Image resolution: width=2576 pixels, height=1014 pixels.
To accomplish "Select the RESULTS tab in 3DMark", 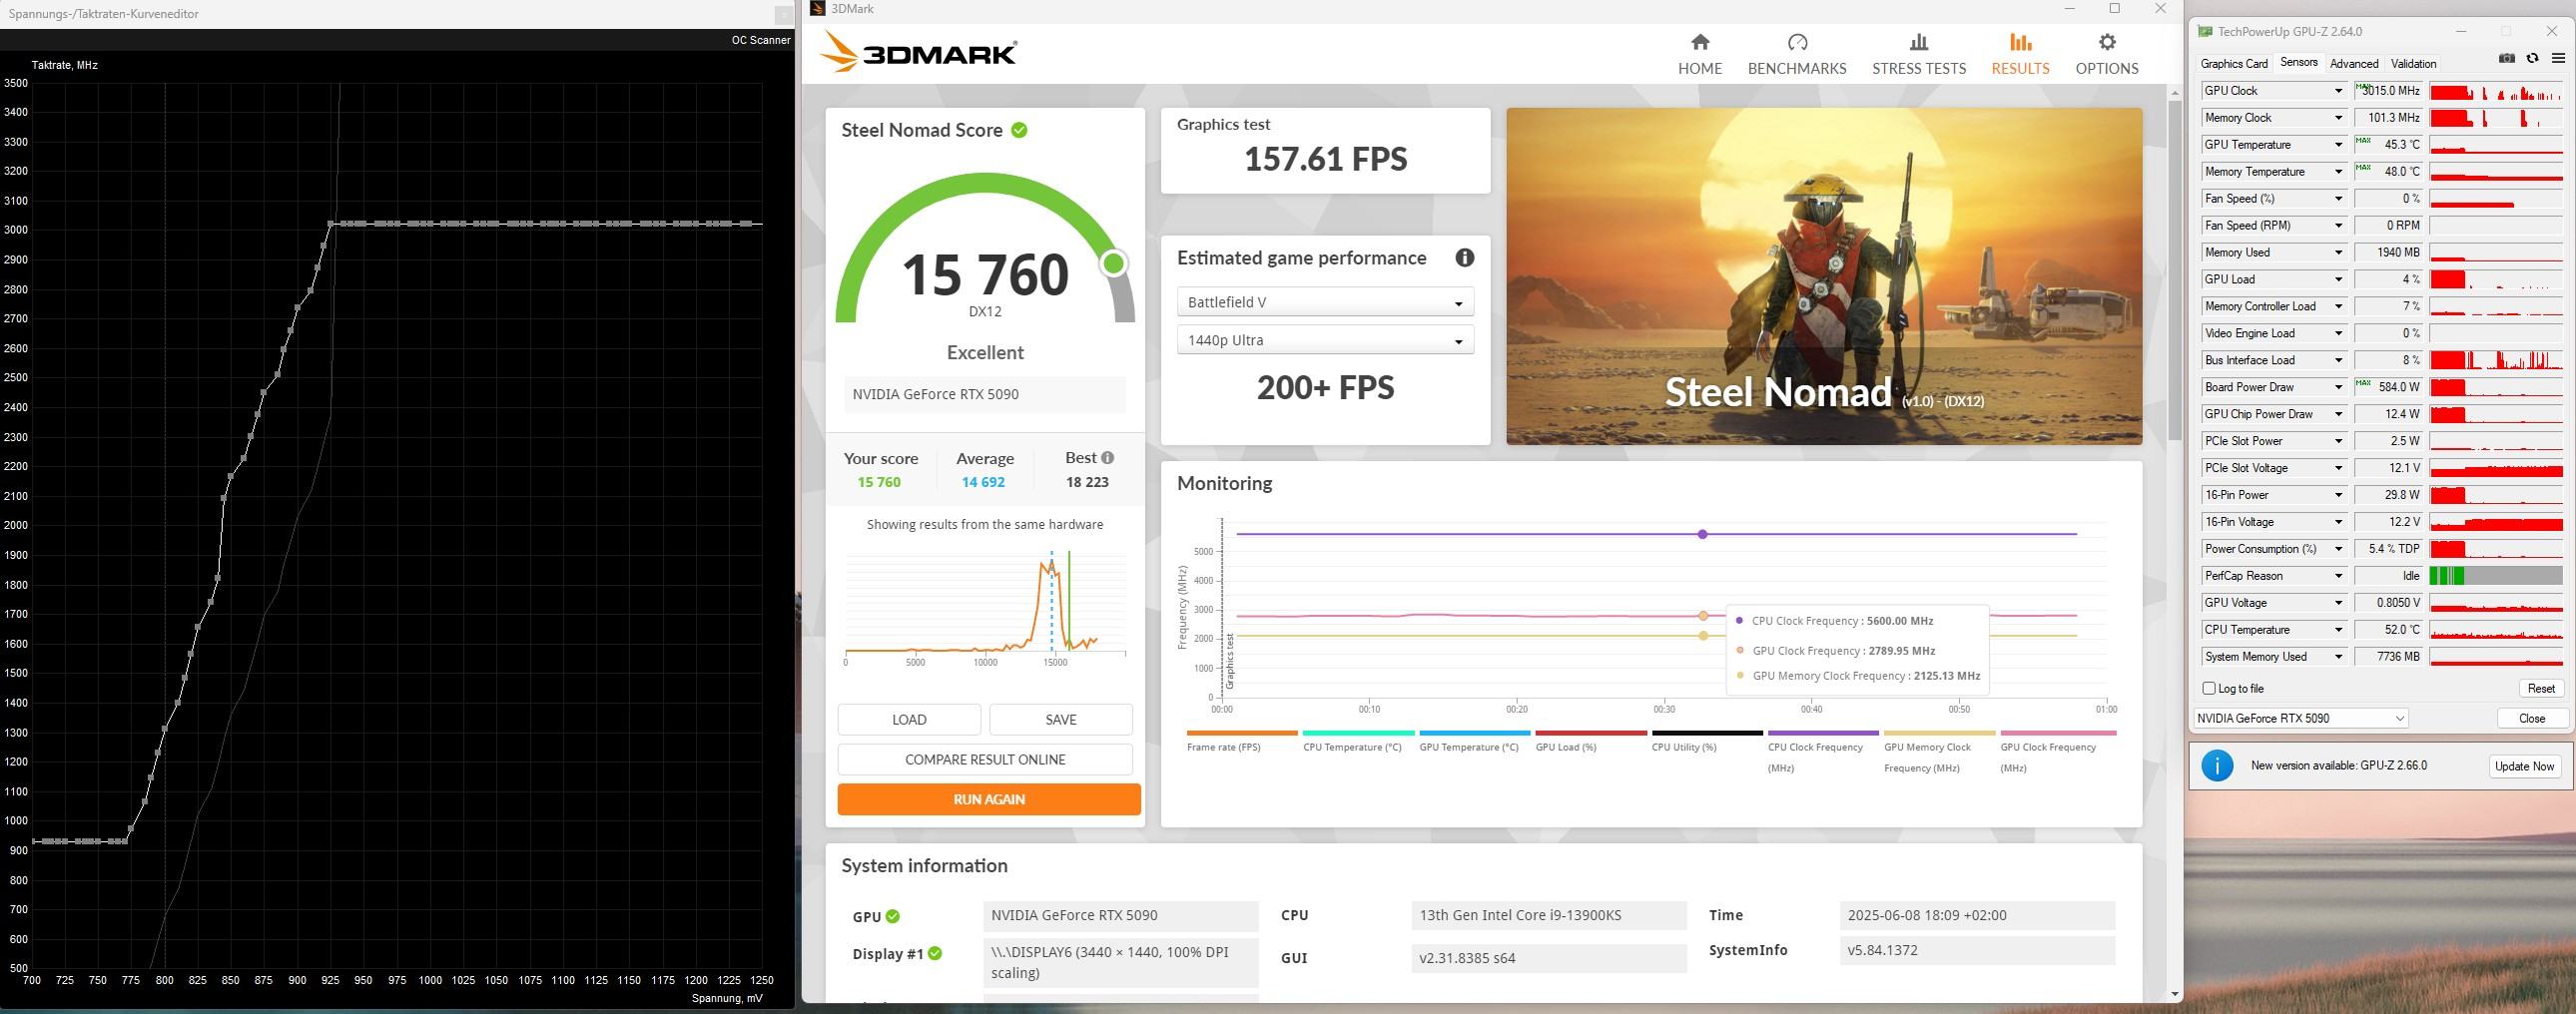I will (2020, 54).
